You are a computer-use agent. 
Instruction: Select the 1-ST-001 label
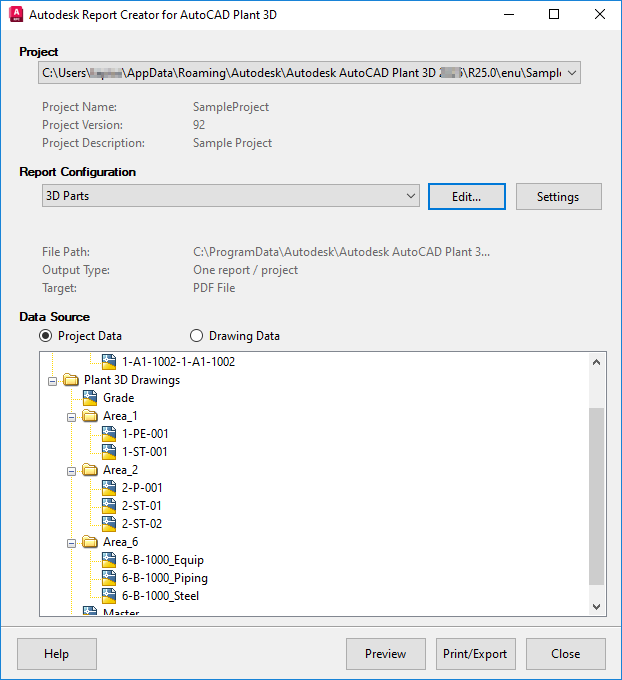[144, 452]
